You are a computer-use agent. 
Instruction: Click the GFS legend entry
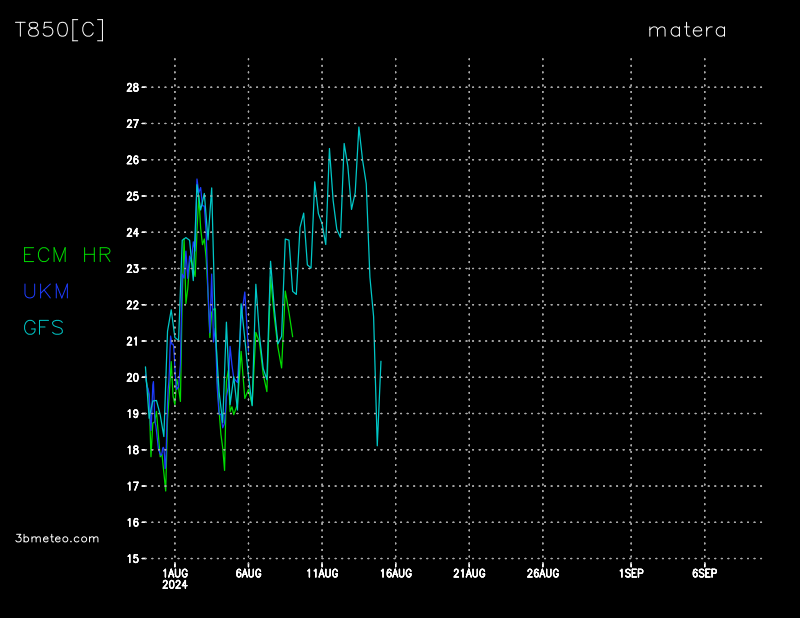point(43,327)
